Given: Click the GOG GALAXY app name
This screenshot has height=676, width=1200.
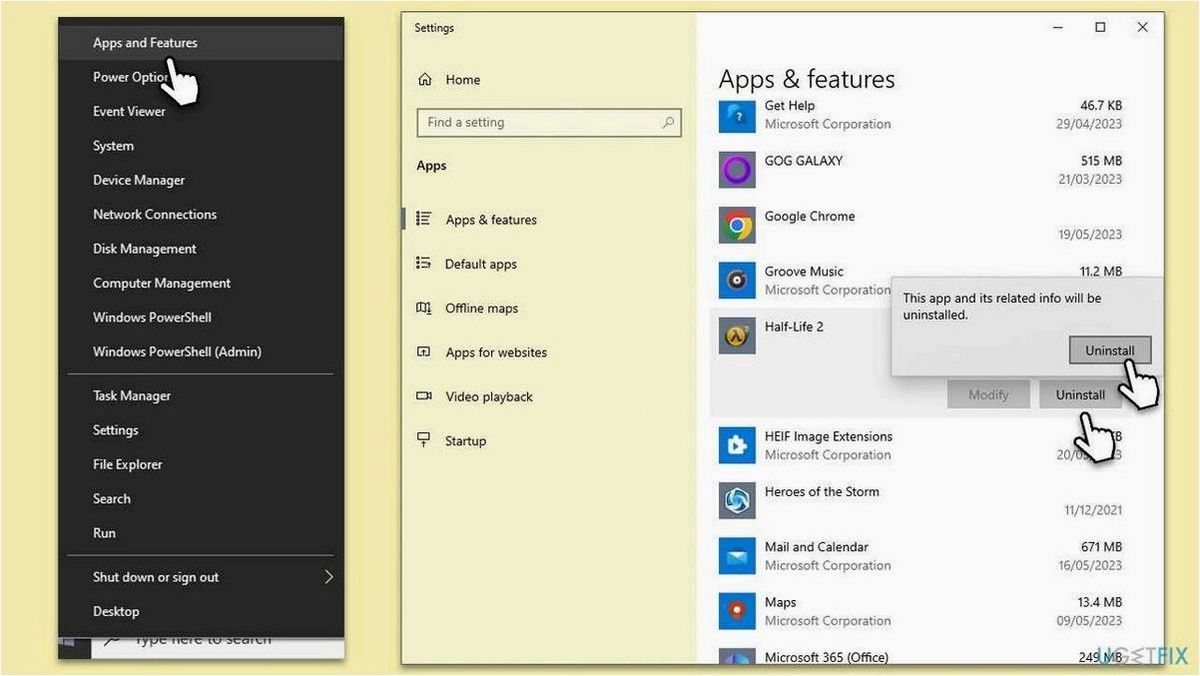Looking at the screenshot, I should [803, 160].
